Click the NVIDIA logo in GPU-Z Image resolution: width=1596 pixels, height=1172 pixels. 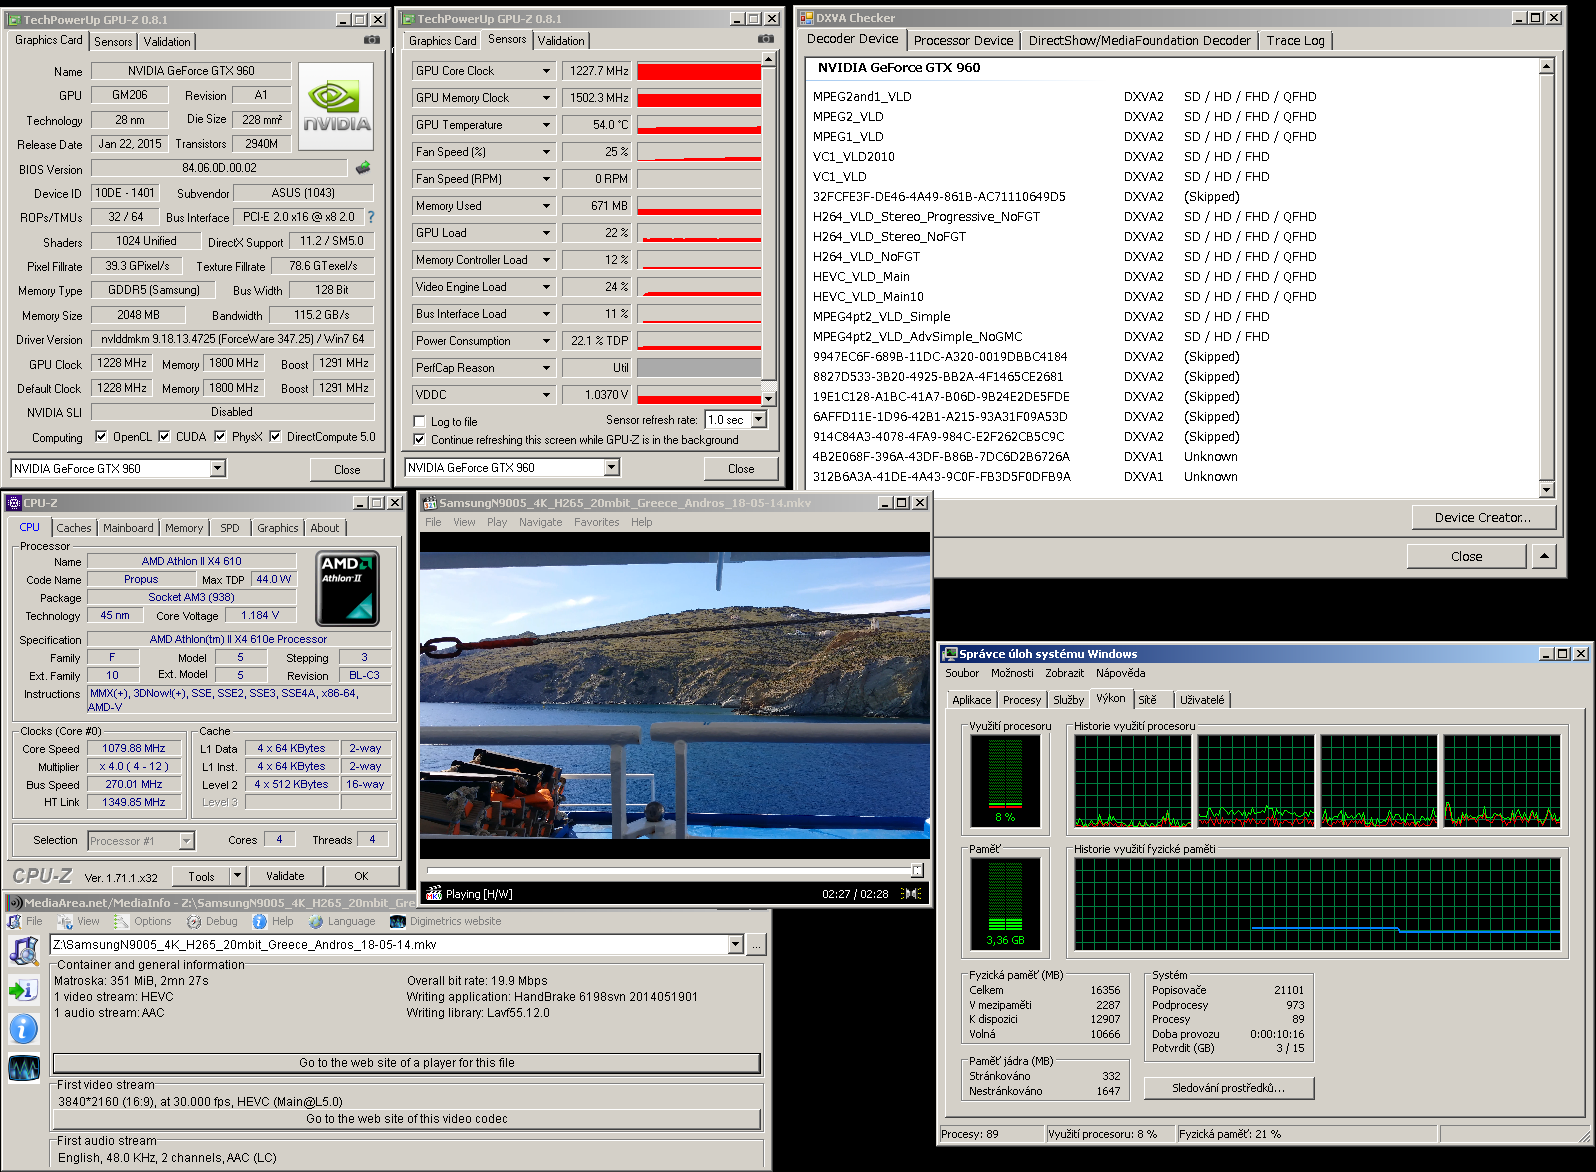click(336, 106)
